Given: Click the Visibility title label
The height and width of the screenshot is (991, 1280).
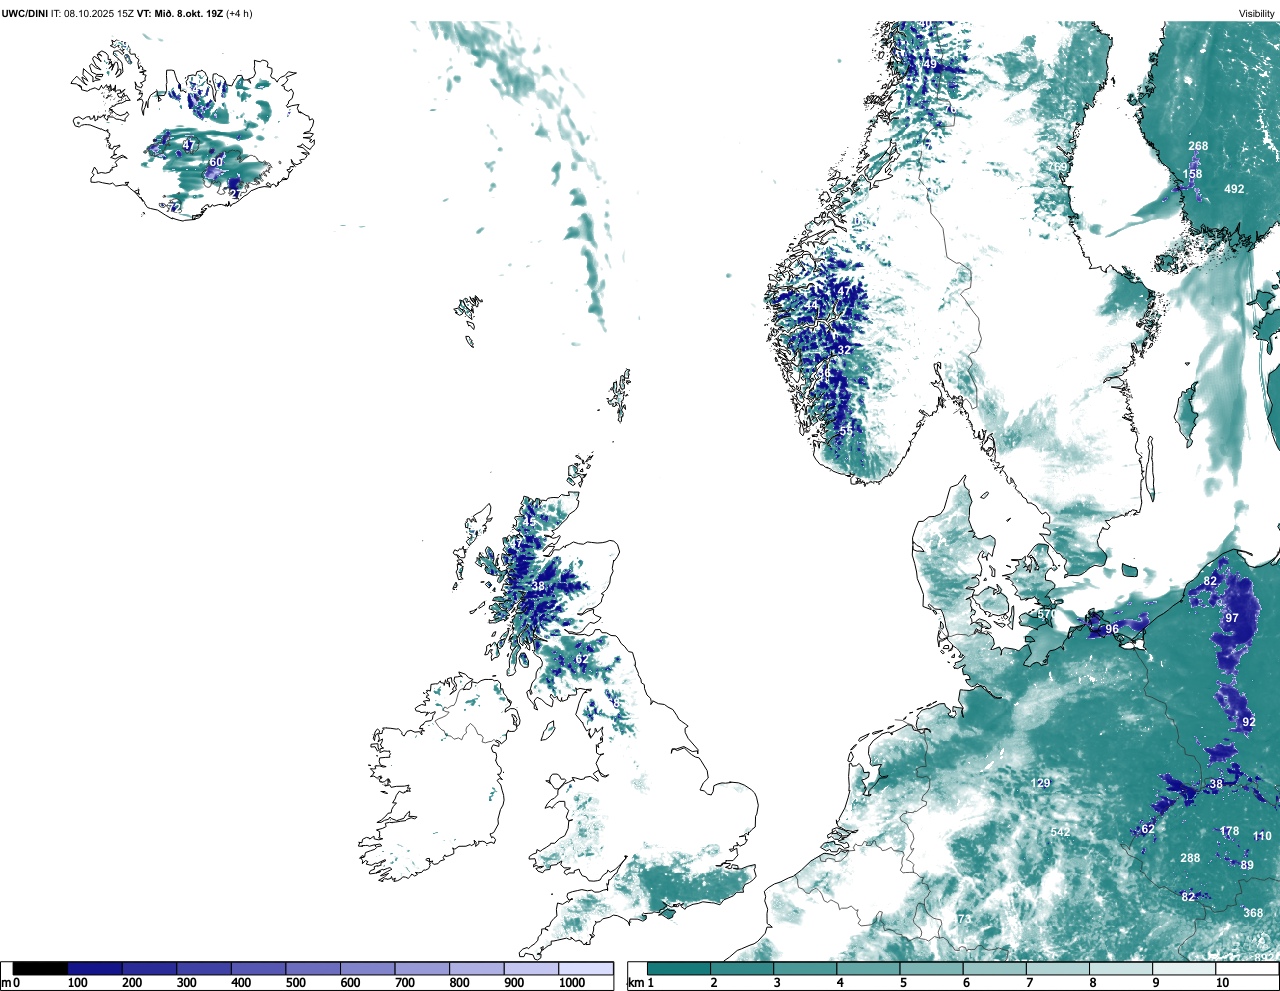Looking at the screenshot, I should (1257, 14).
